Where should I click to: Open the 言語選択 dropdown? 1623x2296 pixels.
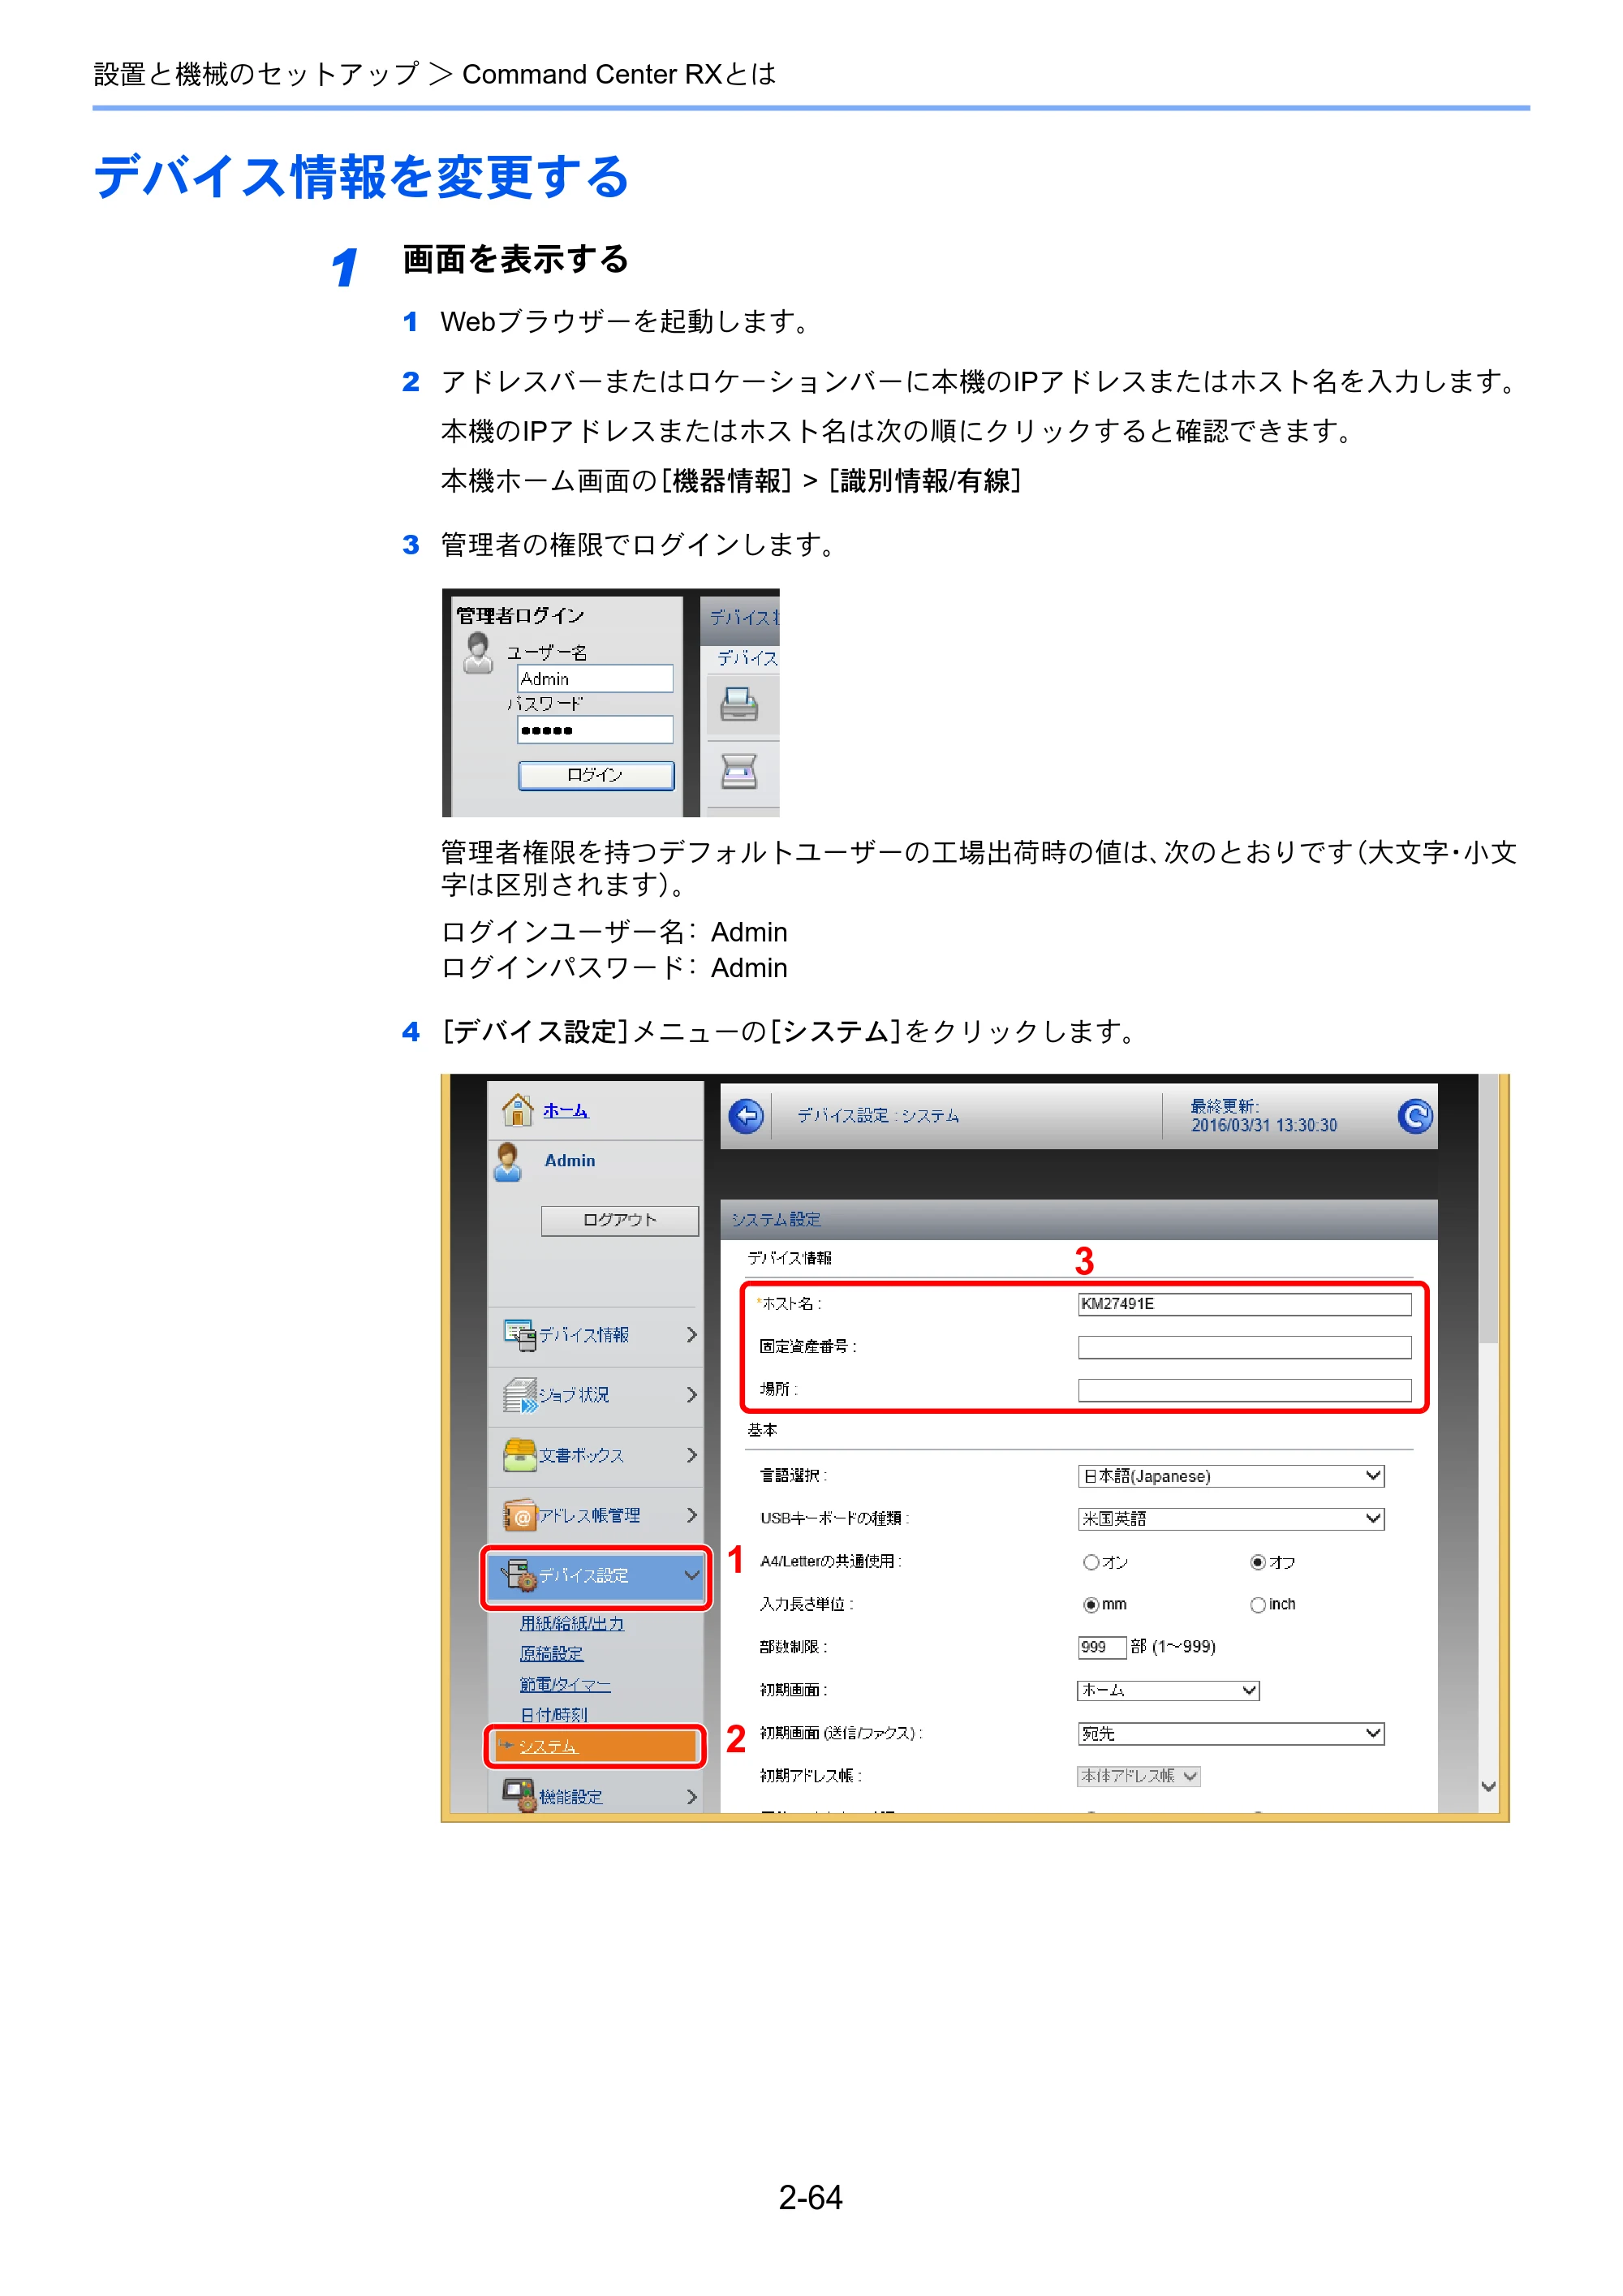click(x=1231, y=1476)
